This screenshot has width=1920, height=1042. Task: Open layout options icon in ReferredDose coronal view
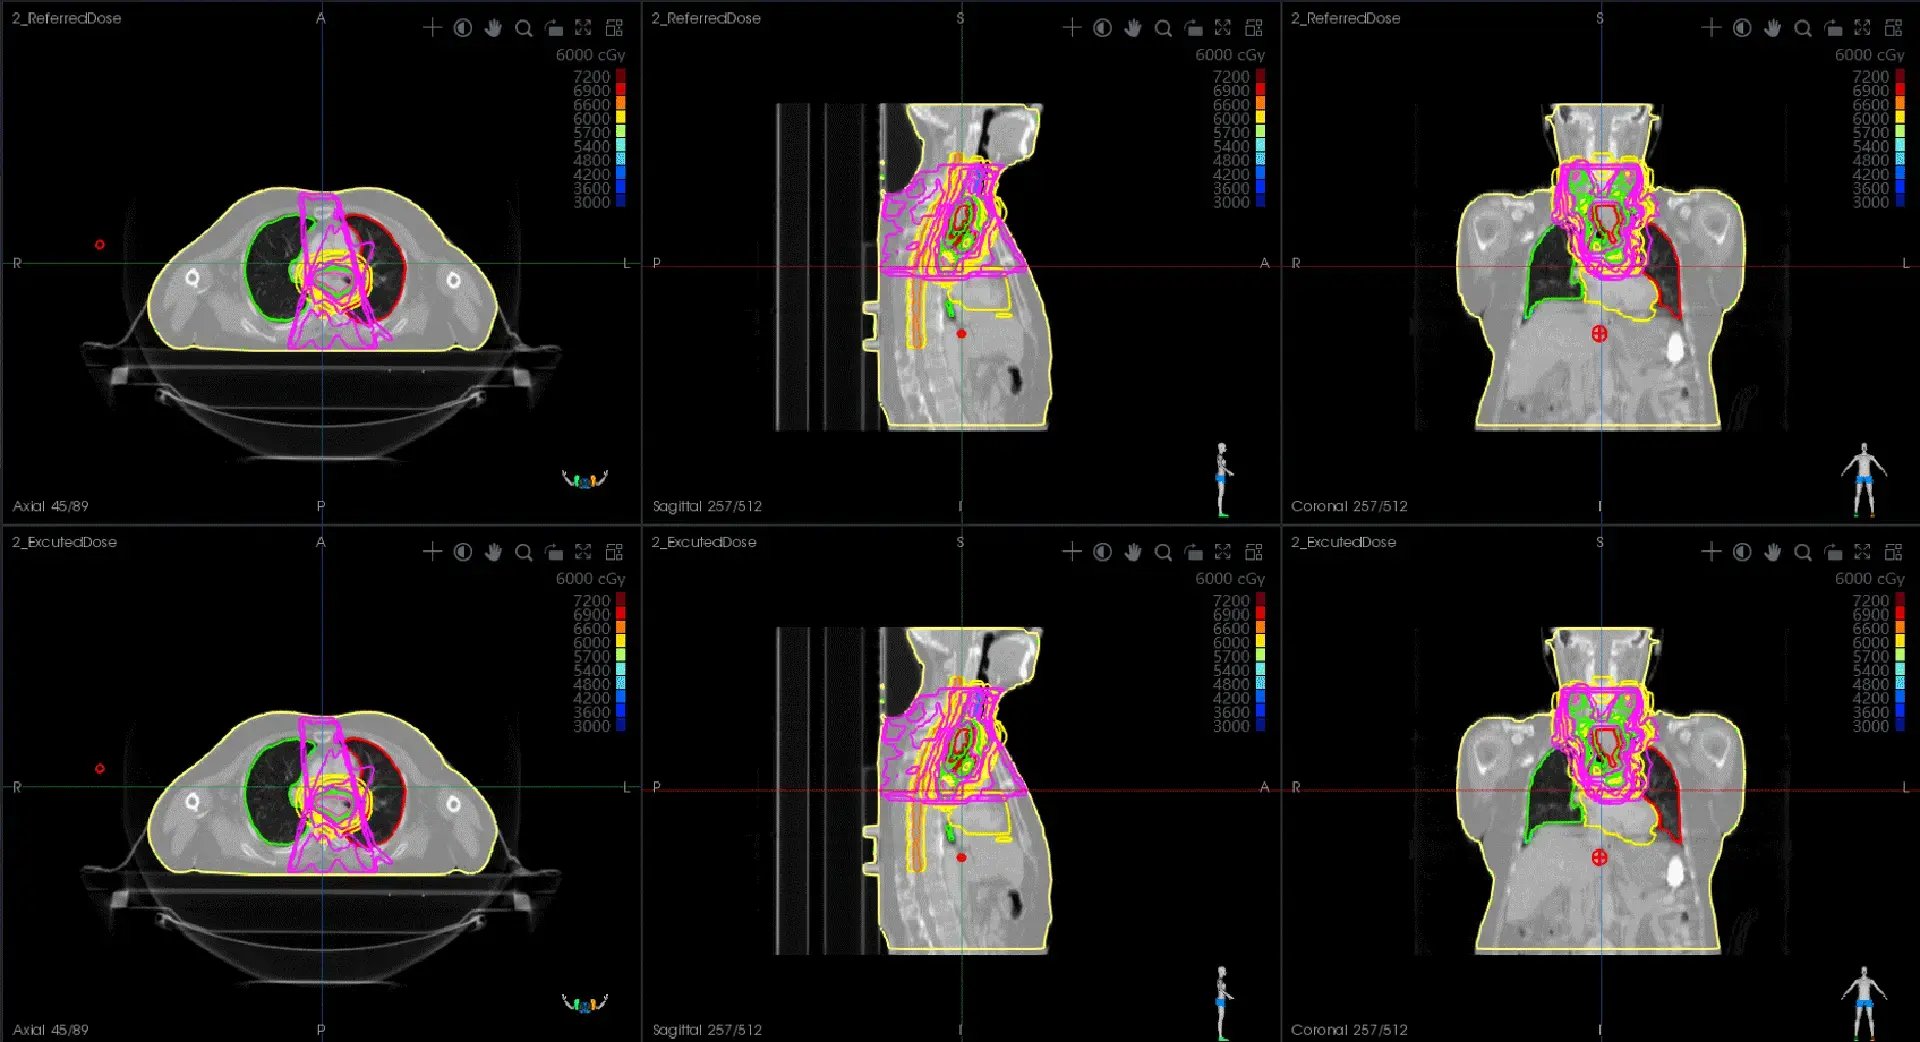click(1894, 28)
